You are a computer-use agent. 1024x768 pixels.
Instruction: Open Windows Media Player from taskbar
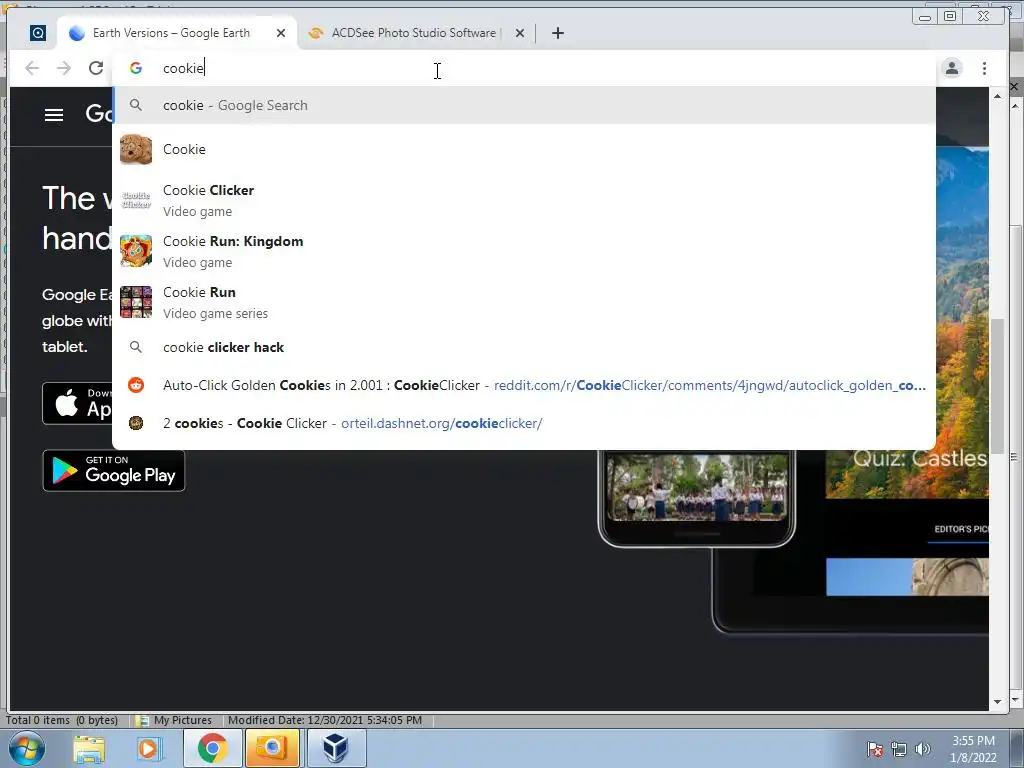coord(149,748)
